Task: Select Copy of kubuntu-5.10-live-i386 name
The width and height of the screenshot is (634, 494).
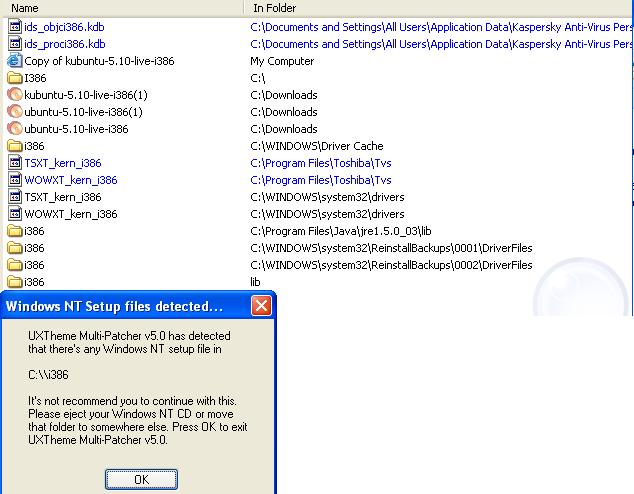Action: pyautogui.click(x=99, y=61)
